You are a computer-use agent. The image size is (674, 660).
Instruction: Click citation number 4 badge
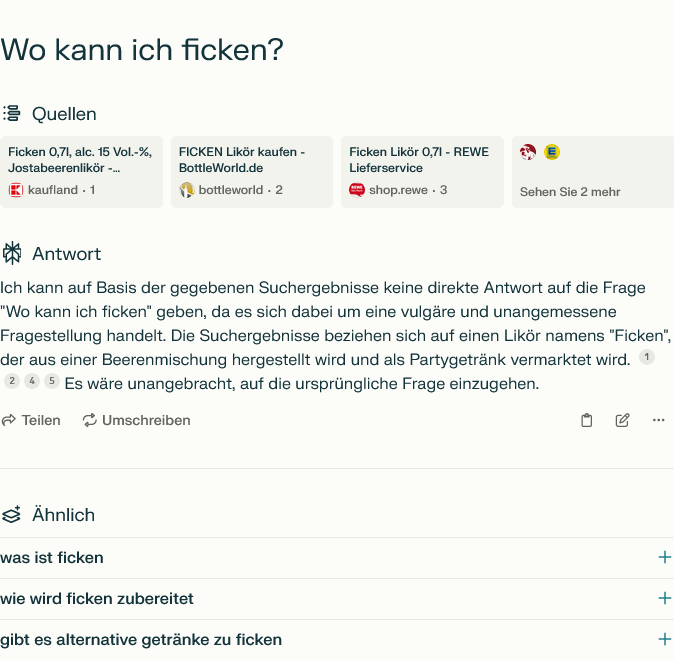coord(32,381)
